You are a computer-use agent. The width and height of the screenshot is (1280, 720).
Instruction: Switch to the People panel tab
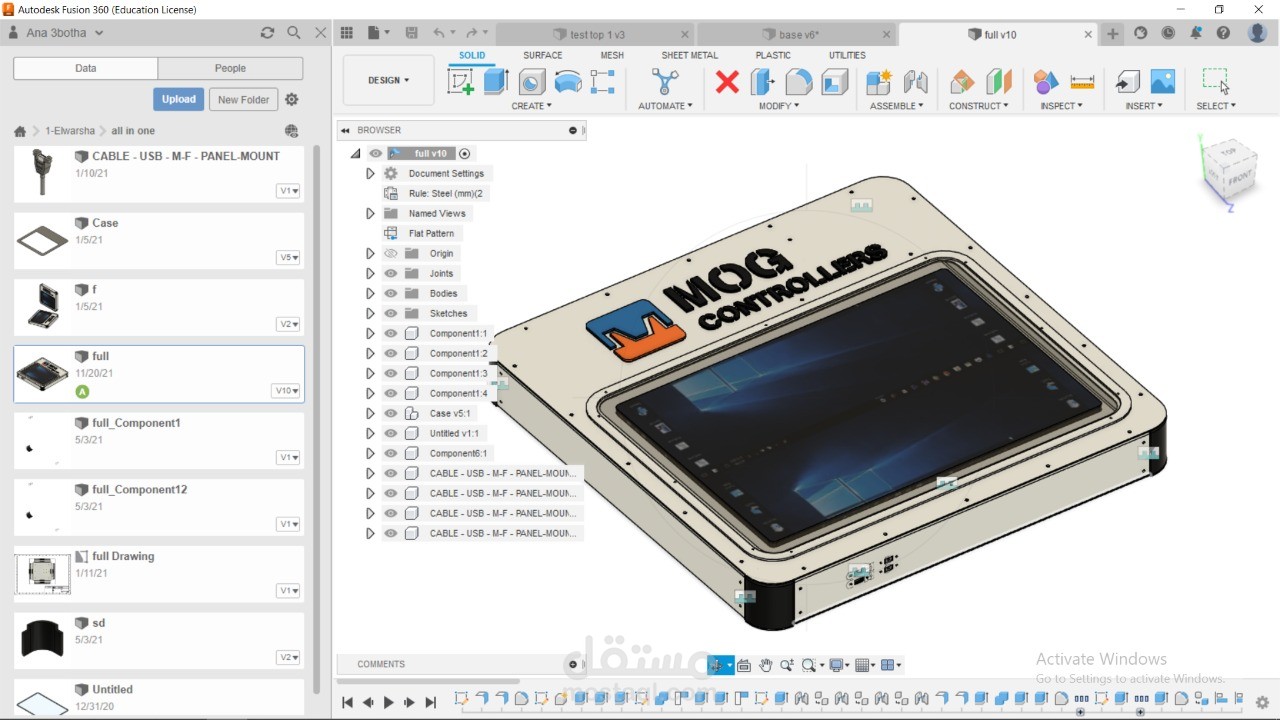tap(230, 68)
